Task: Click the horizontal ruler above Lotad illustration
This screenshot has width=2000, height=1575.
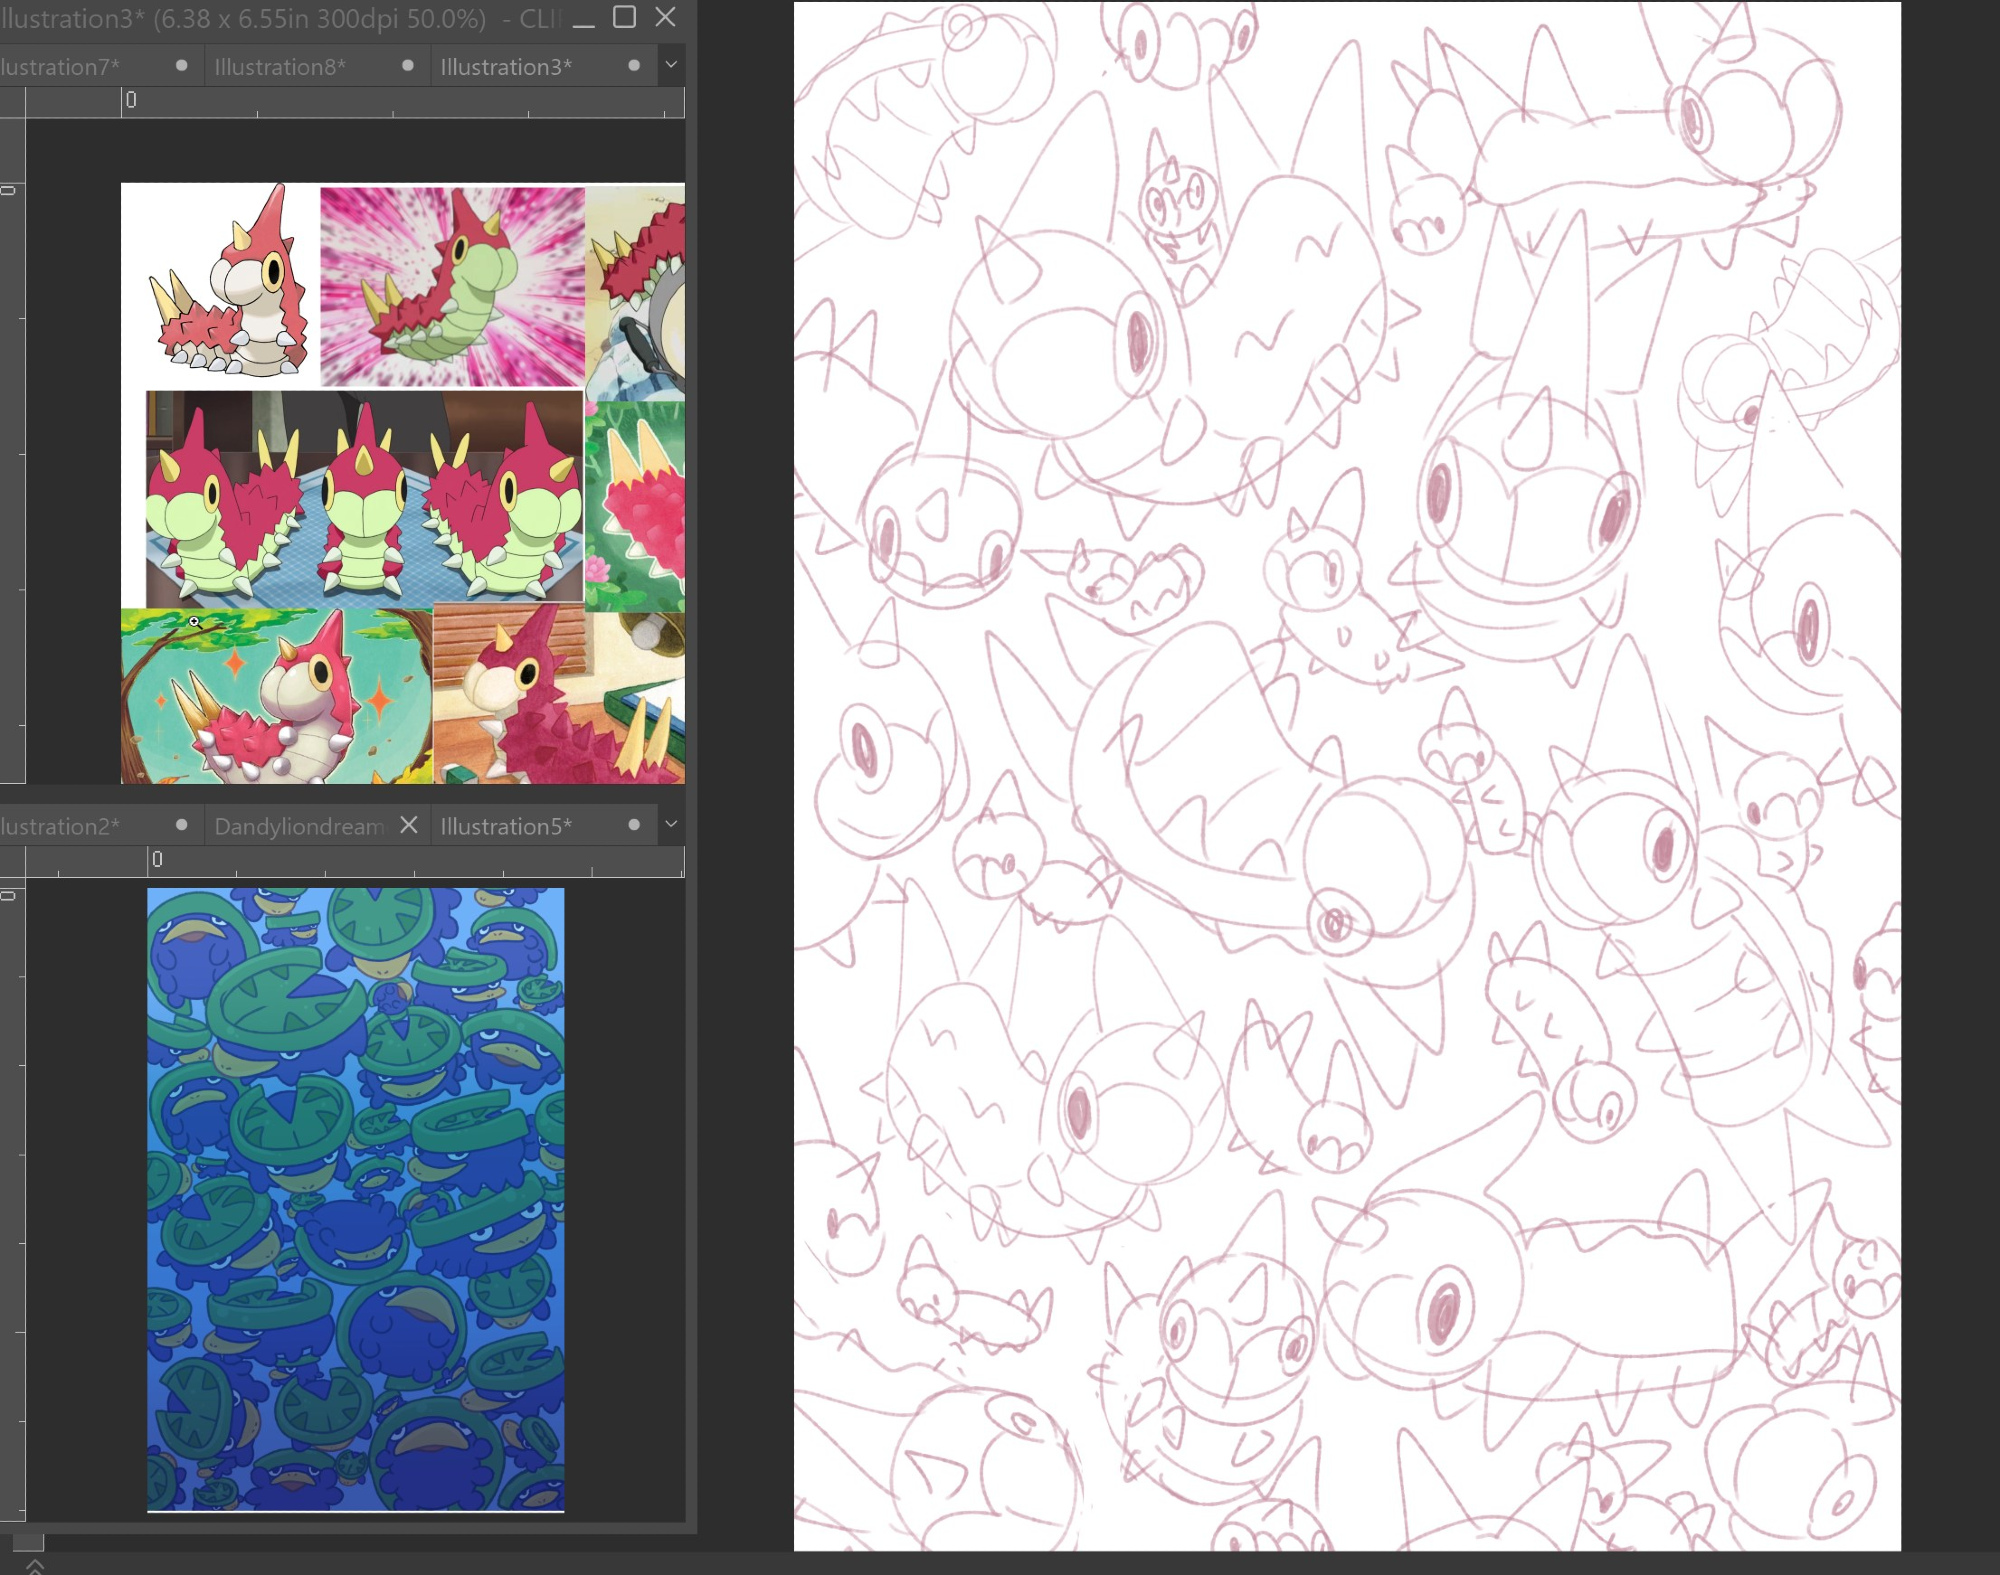Action: [355, 862]
